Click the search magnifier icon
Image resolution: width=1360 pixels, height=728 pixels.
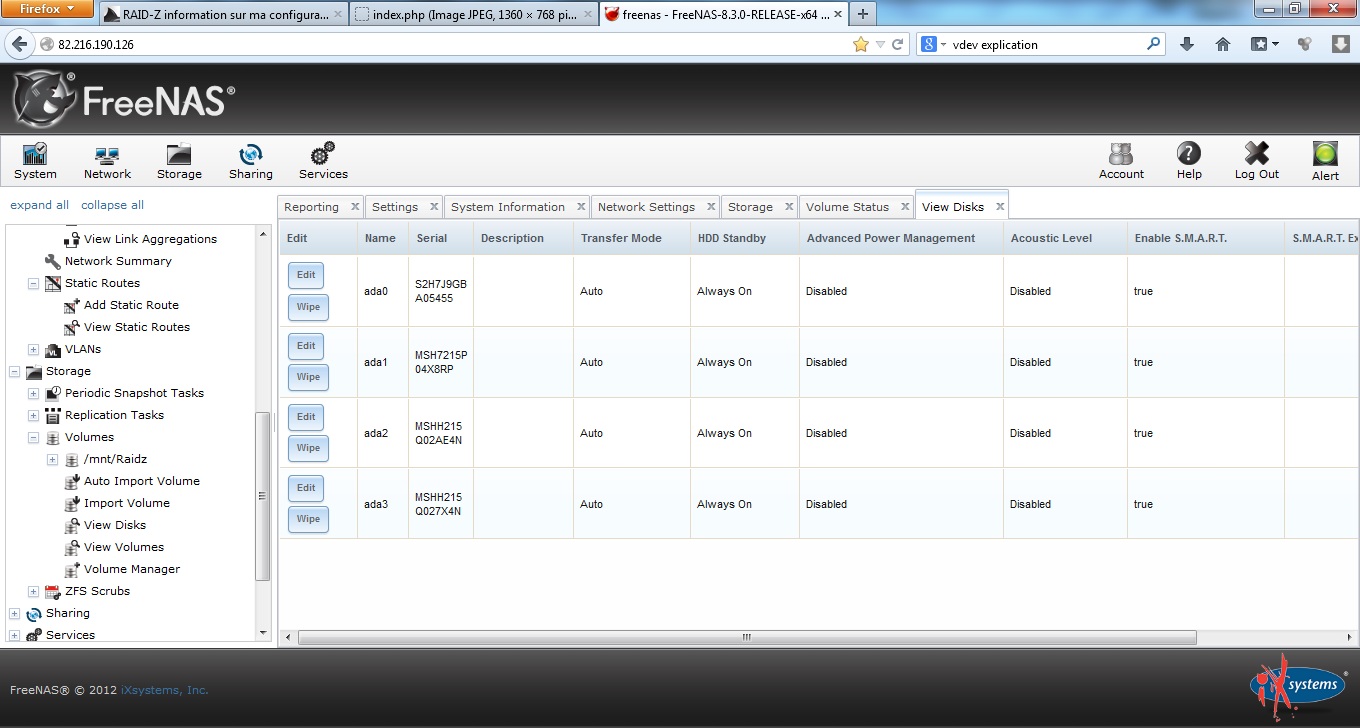(1154, 44)
